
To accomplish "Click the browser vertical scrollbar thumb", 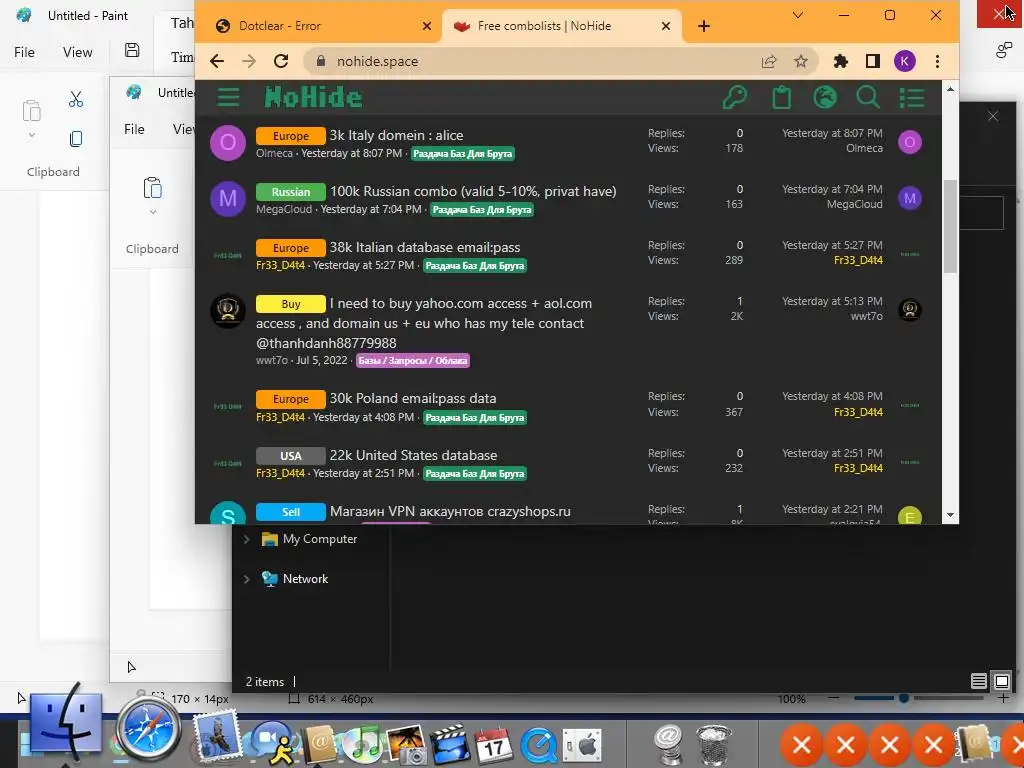I will [950, 225].
